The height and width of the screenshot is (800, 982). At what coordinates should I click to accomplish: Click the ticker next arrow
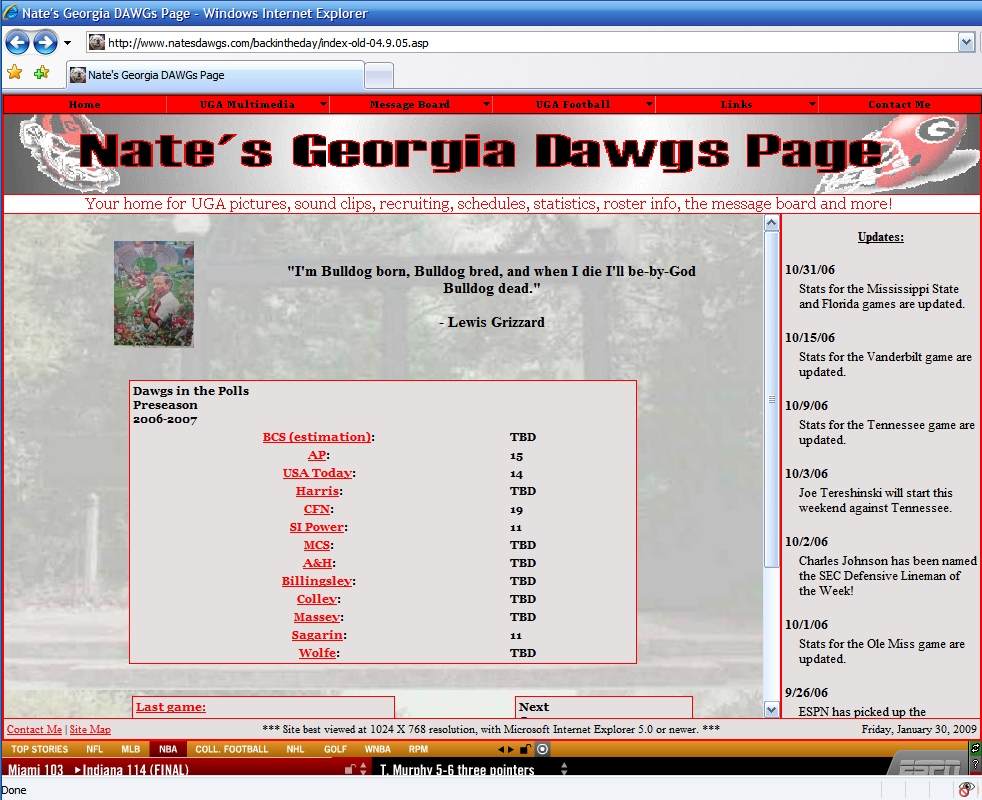tap(511, 749)
